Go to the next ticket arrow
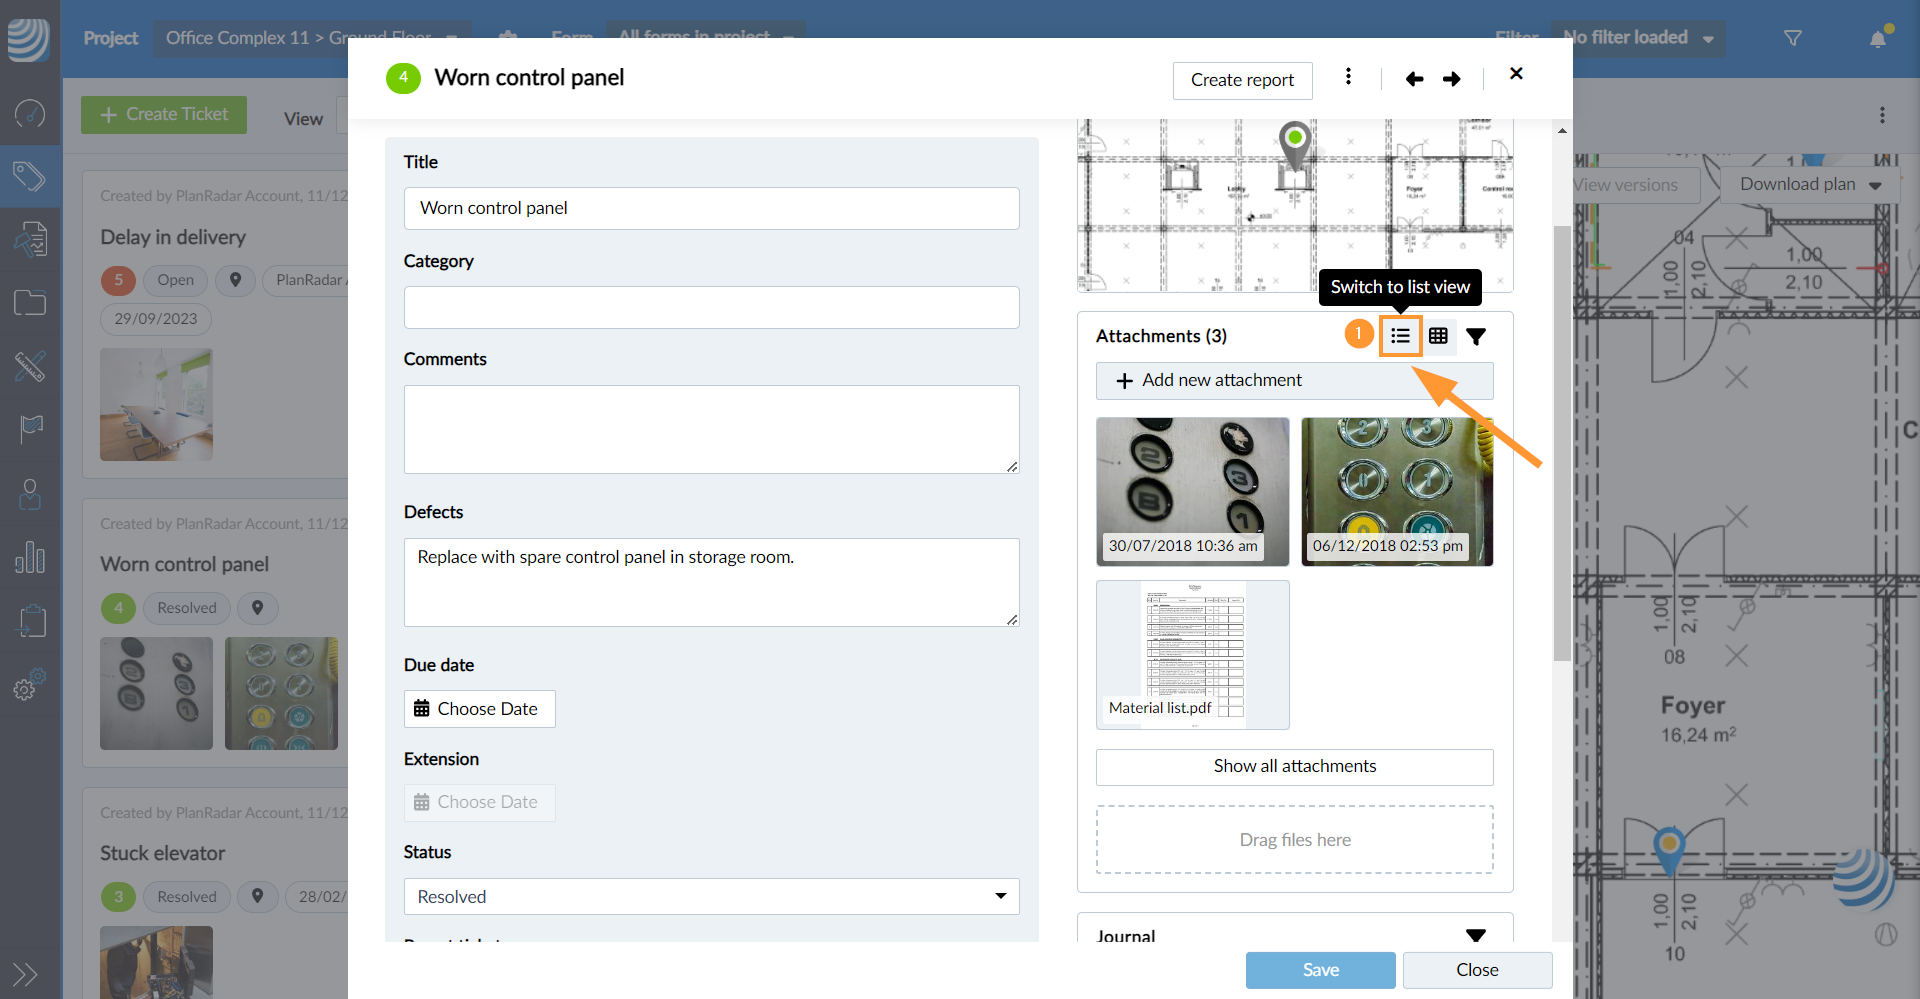This screenshot has width=1920, height=999. pos(1452,79)
